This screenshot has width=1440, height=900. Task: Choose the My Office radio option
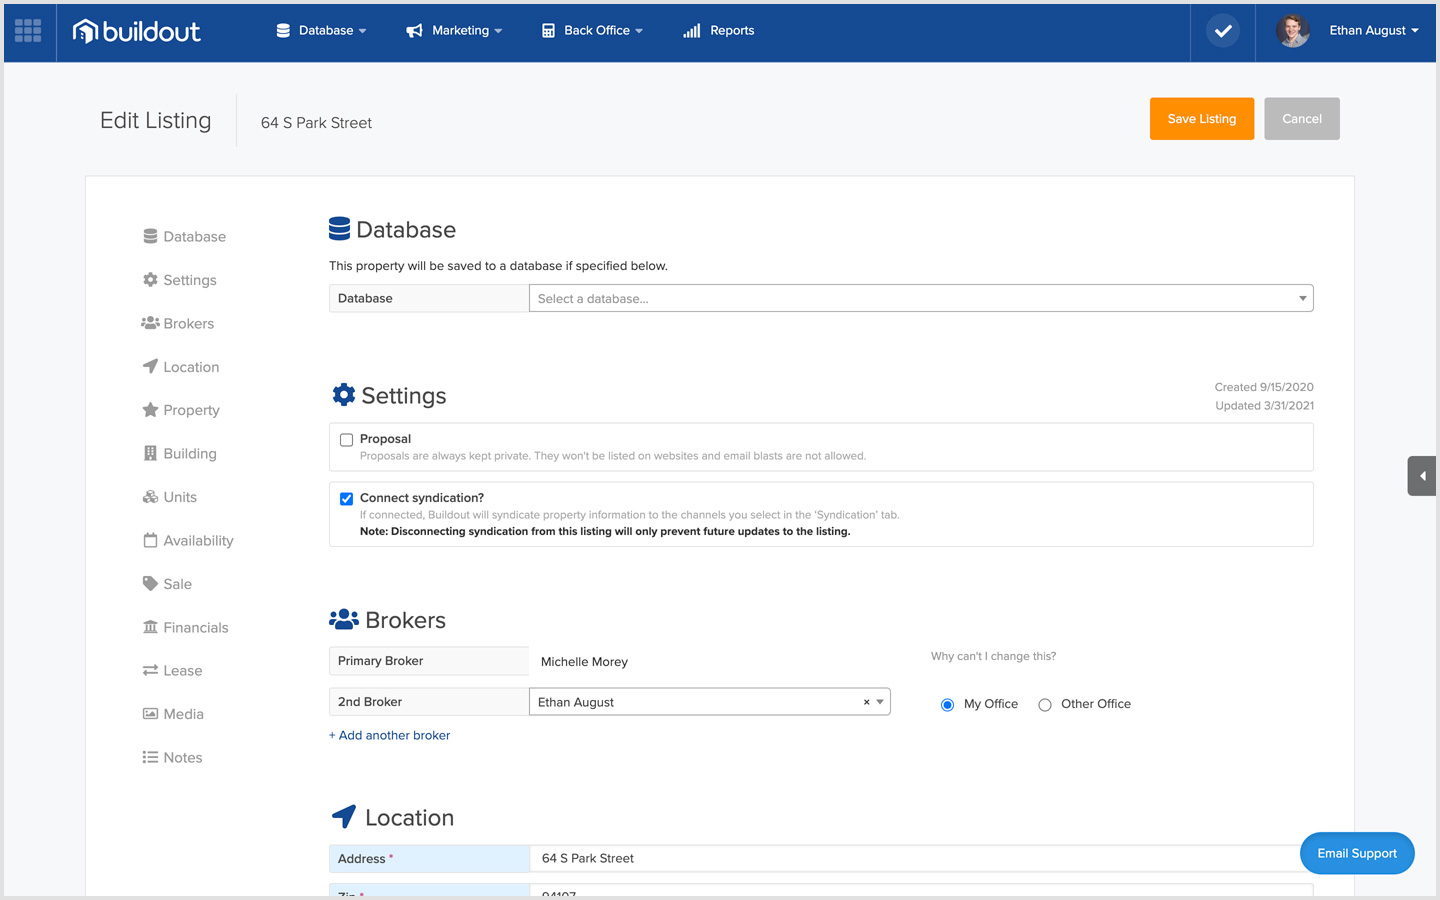[x=947, y=705]
